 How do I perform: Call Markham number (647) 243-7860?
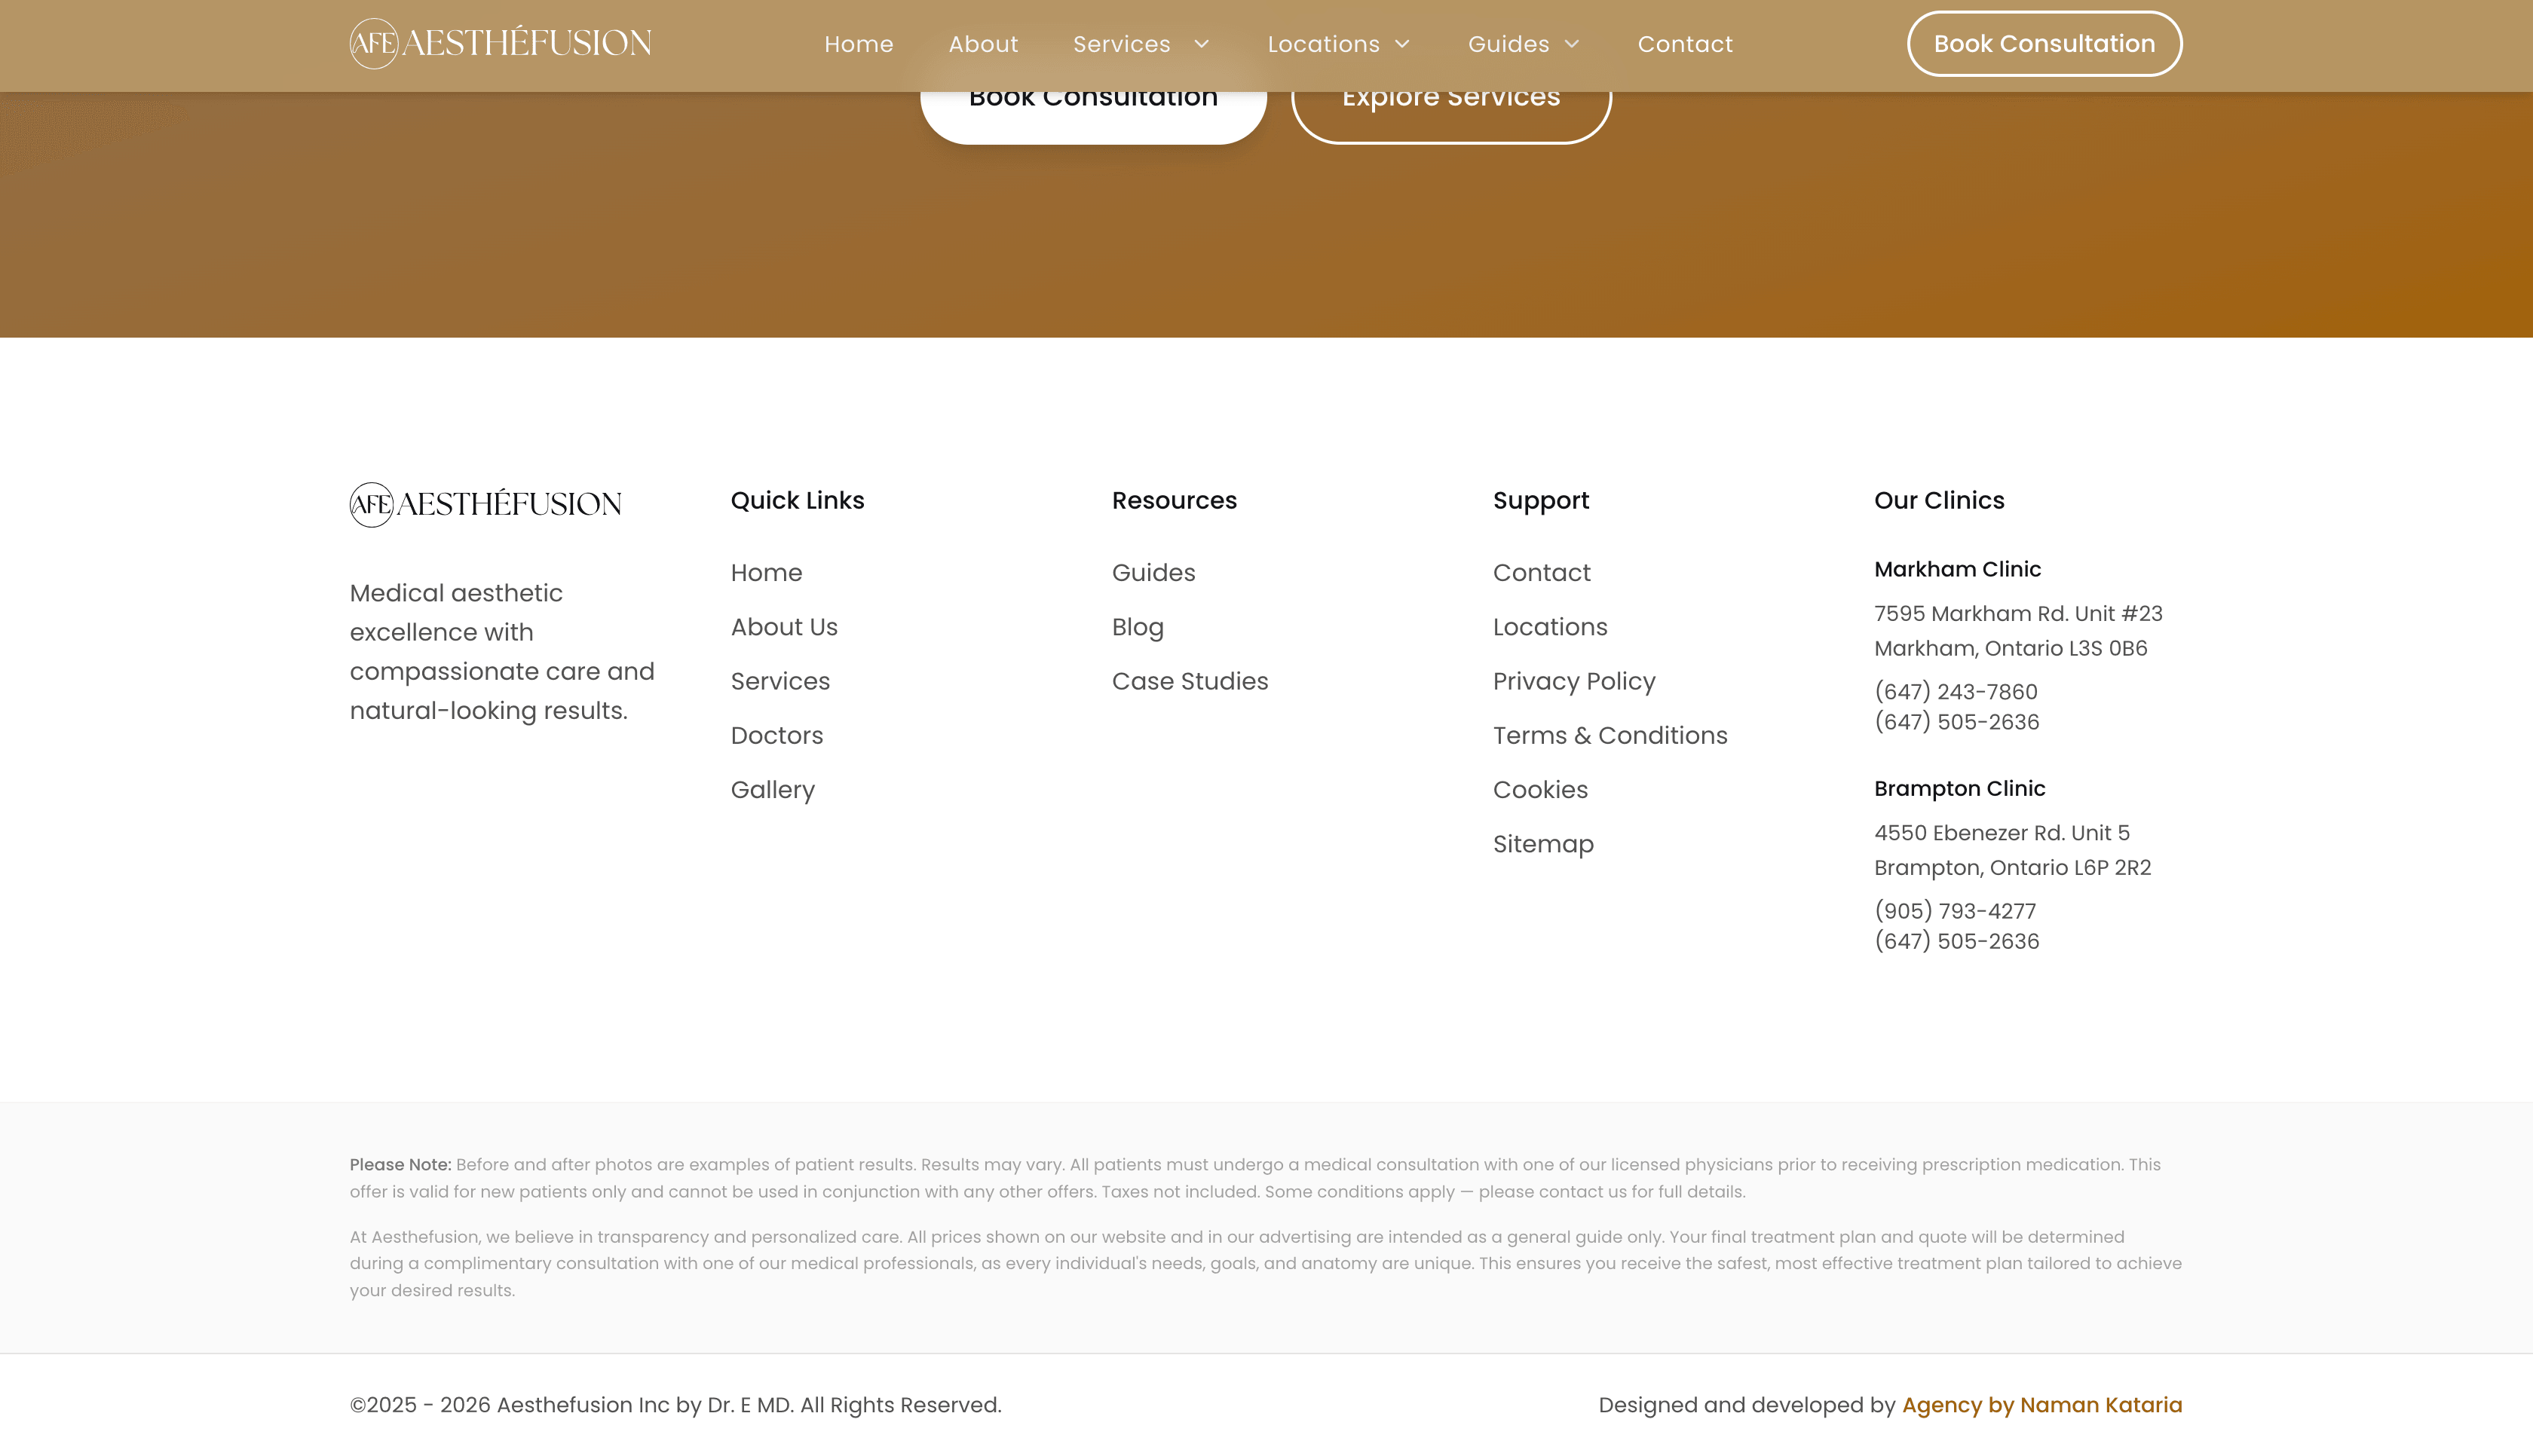pyautogui.click(x=1955, y=692)
